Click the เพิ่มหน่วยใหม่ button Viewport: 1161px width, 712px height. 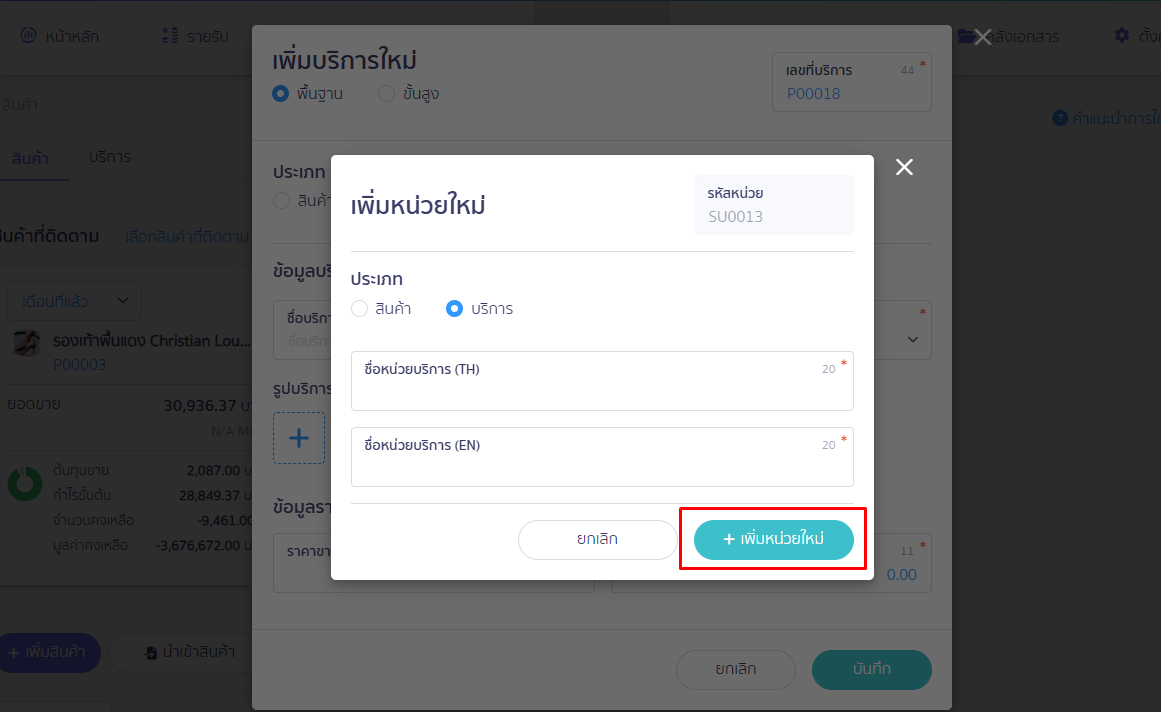click(x=772, y=539)
